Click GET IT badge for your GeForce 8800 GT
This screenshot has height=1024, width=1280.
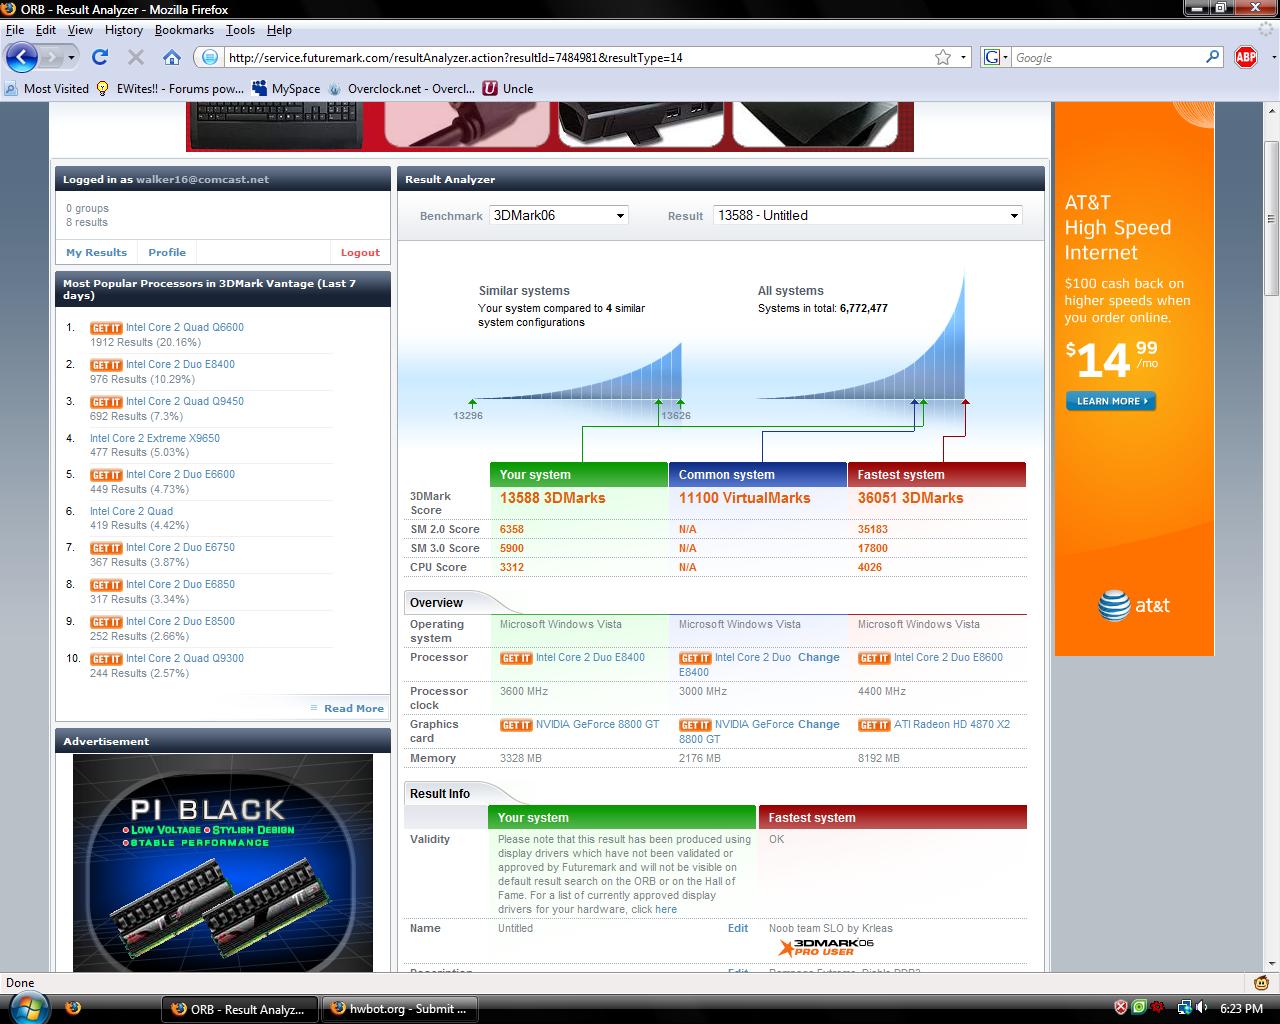(x=516, y=725)
